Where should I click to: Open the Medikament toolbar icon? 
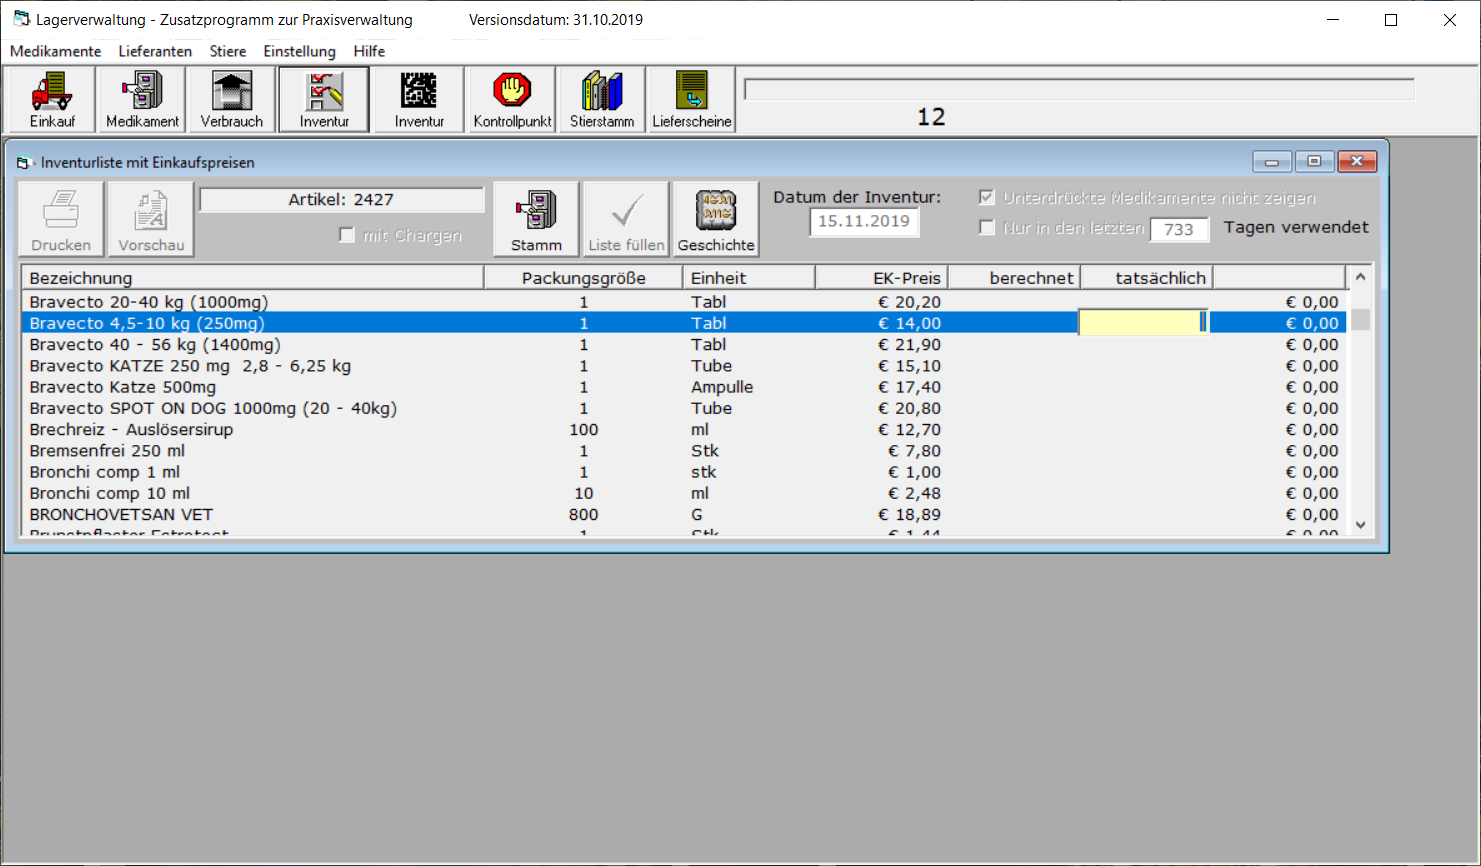[x=142, y=99]
